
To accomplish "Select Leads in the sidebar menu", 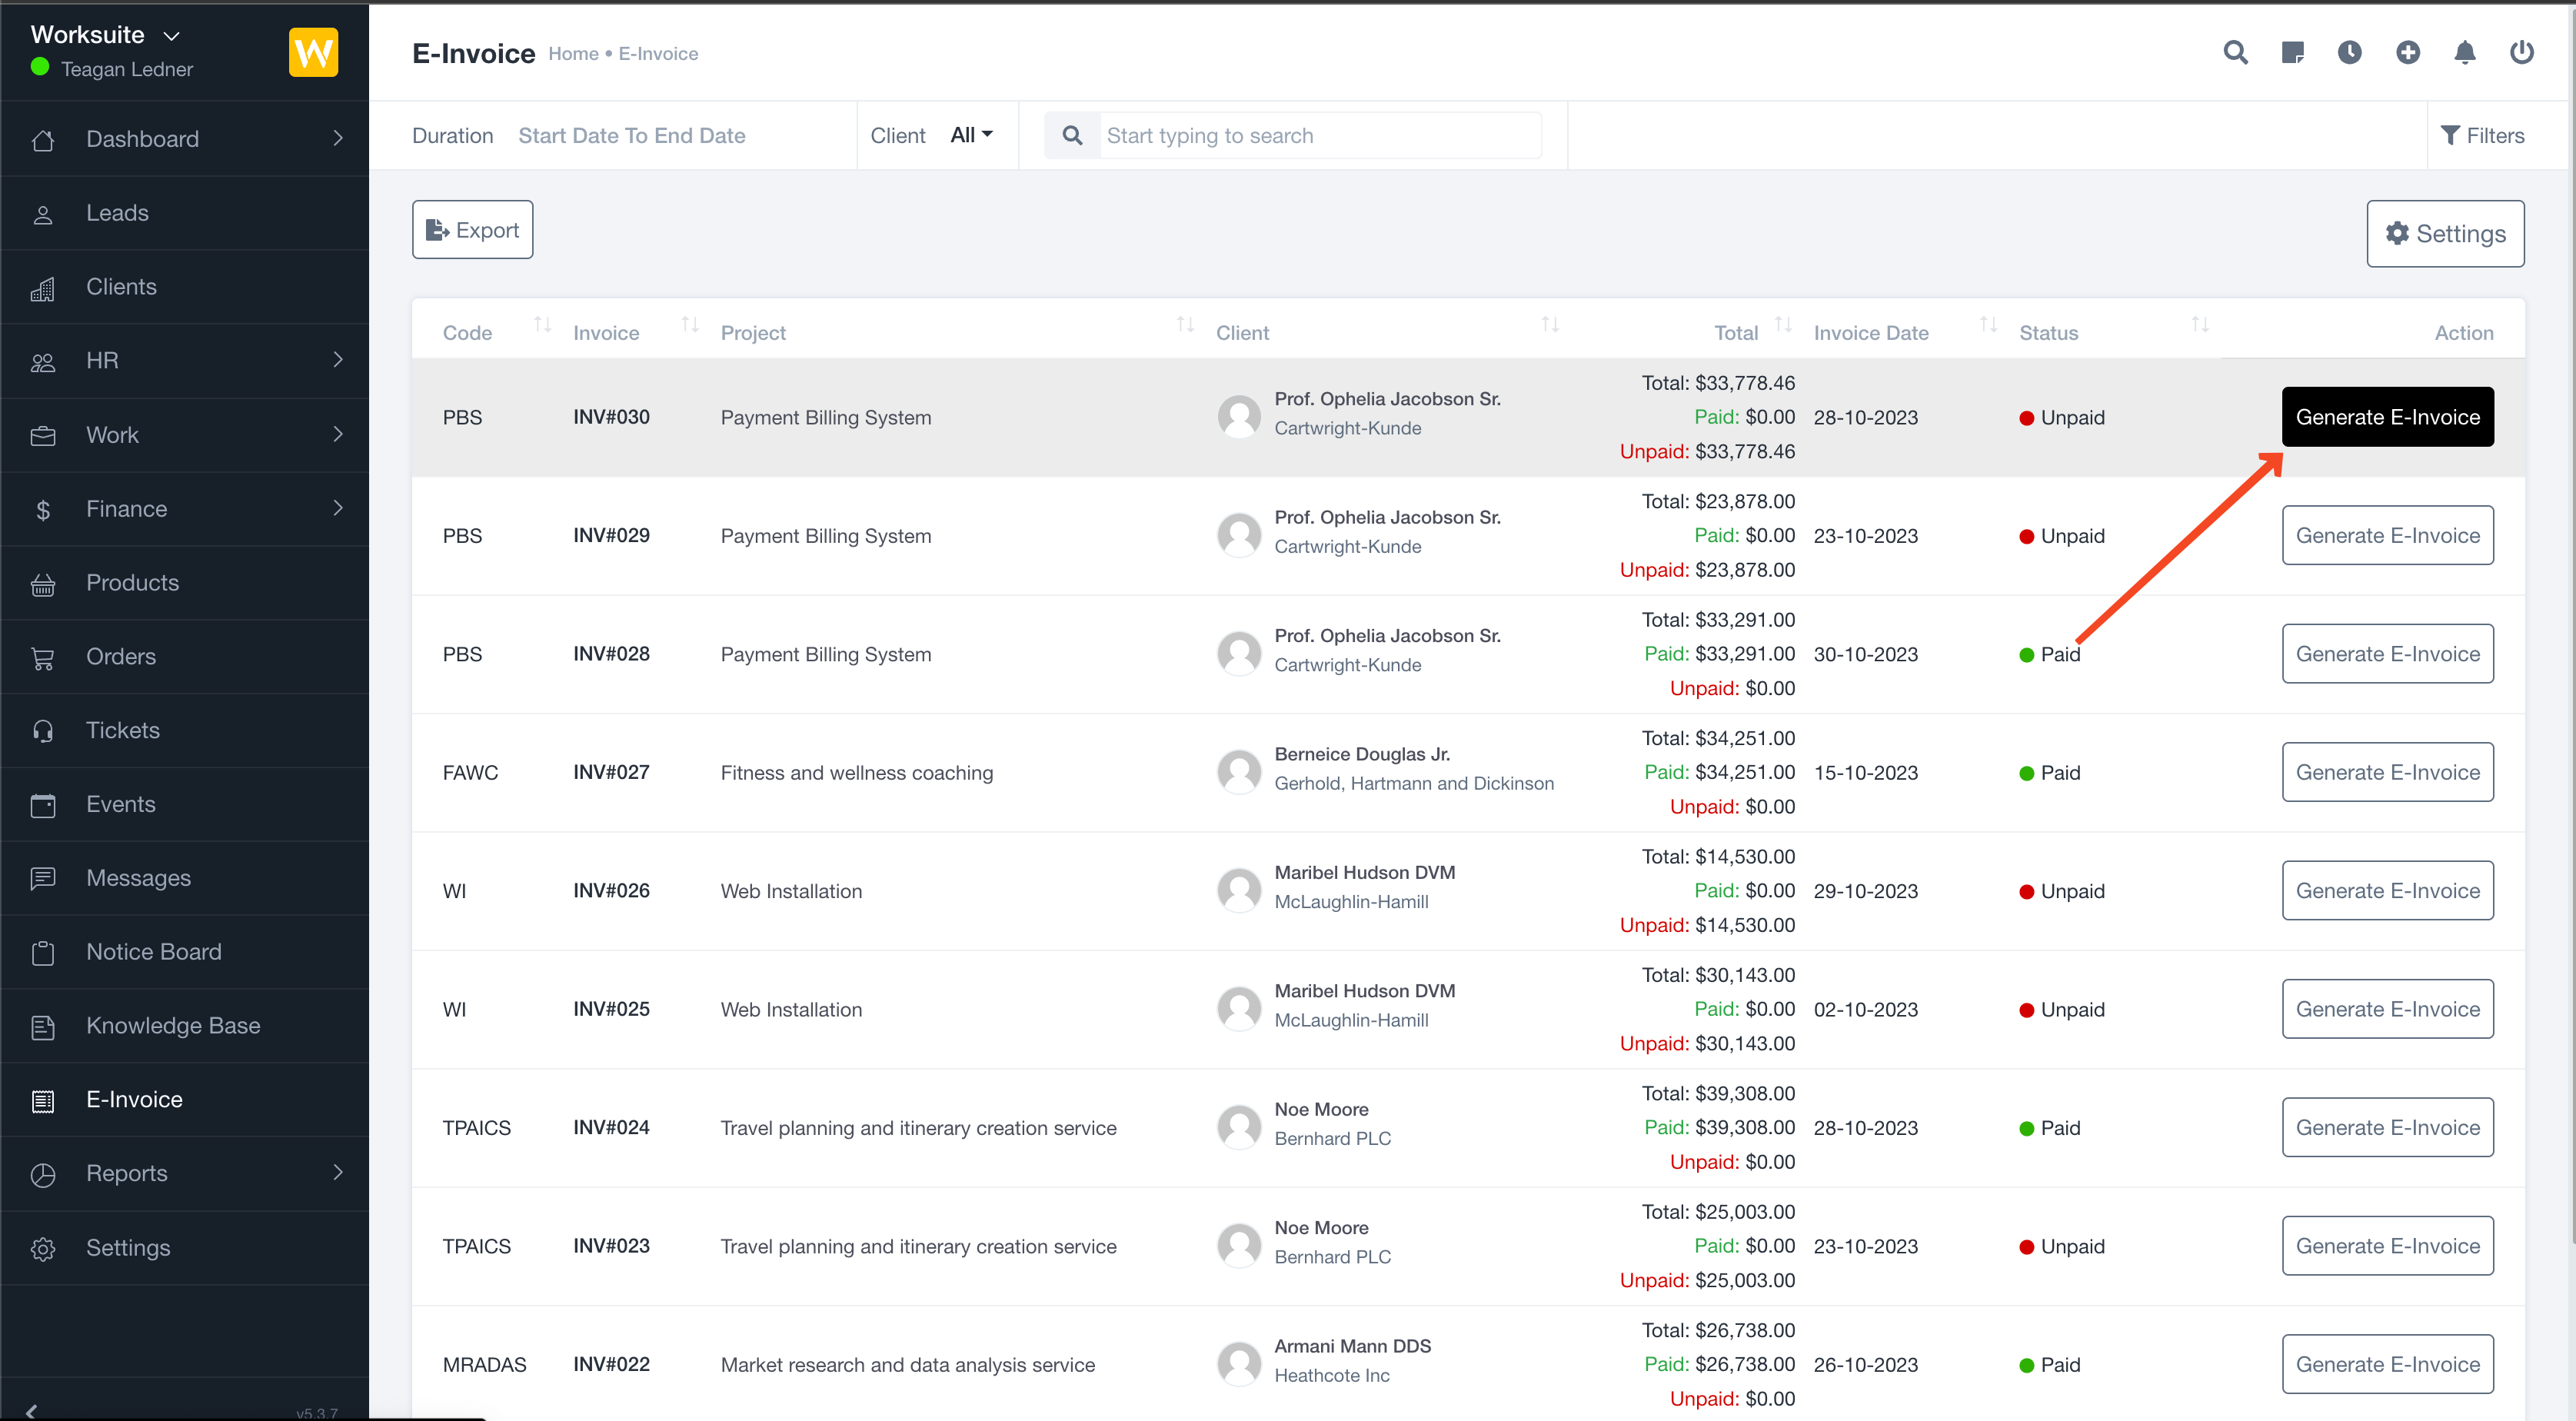I will 117,212.
